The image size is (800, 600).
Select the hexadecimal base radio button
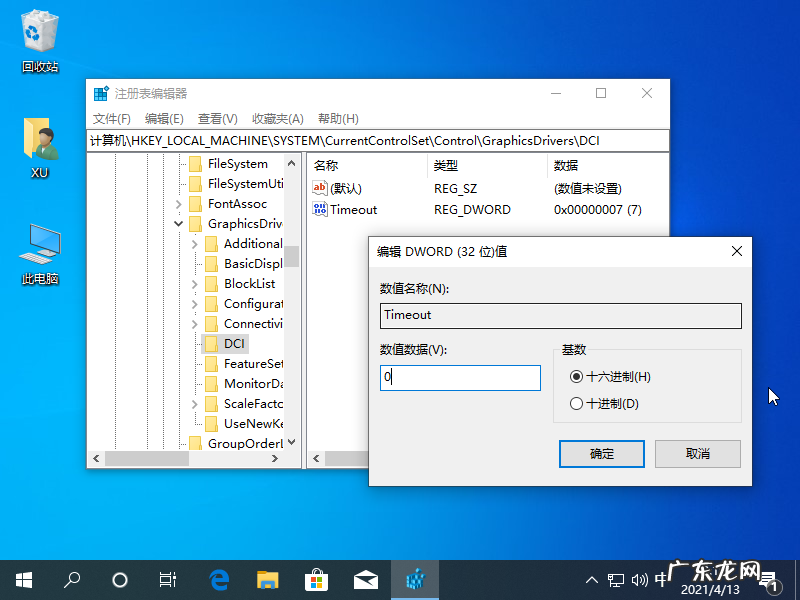coord(576,377)
